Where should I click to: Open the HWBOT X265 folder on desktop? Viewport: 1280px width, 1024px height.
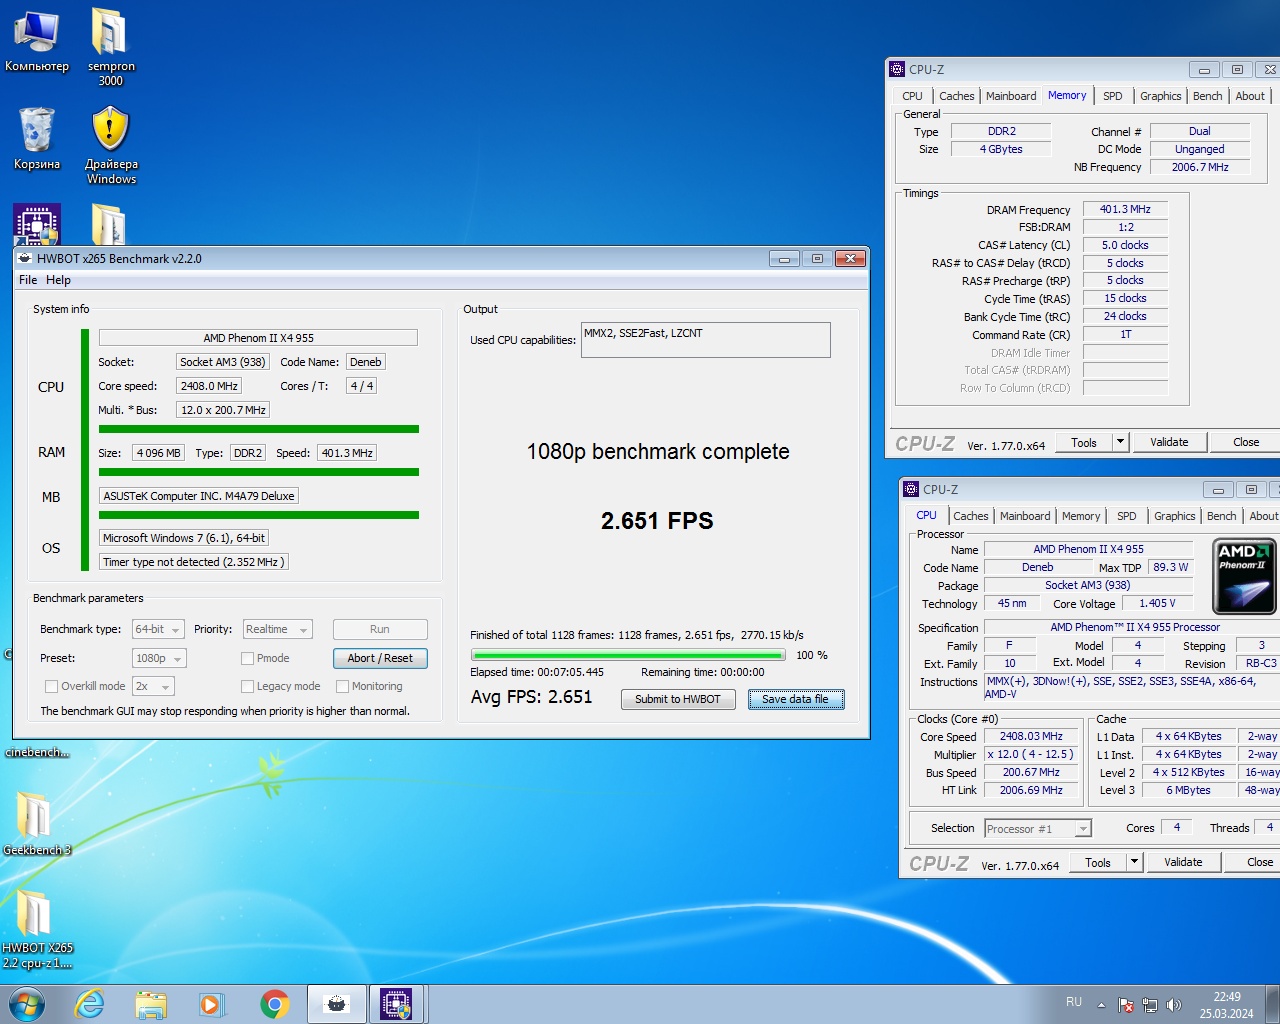click(37, 928)
